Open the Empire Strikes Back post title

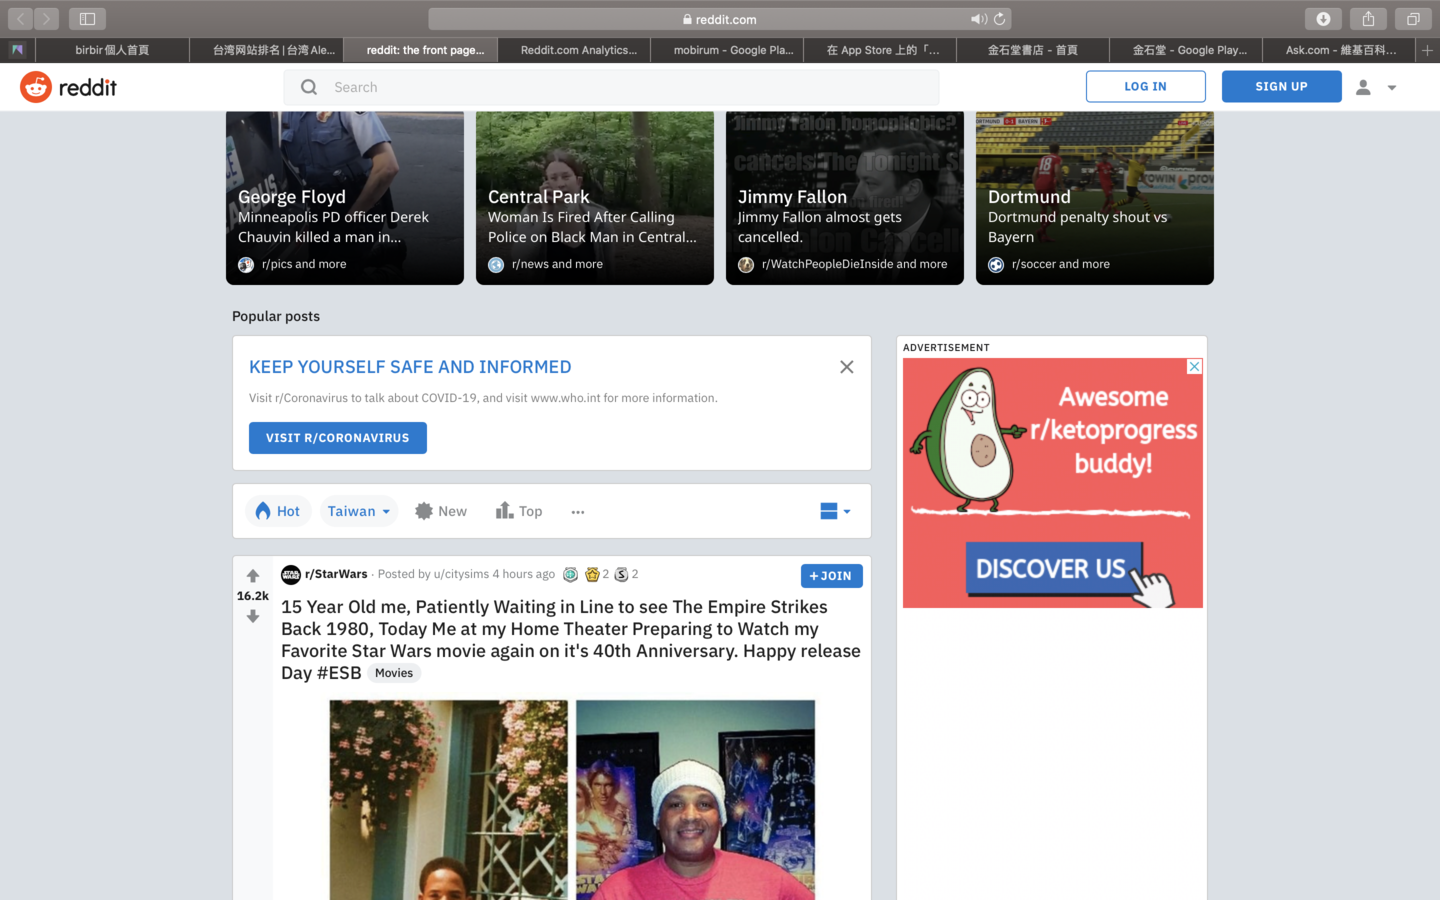571,640
